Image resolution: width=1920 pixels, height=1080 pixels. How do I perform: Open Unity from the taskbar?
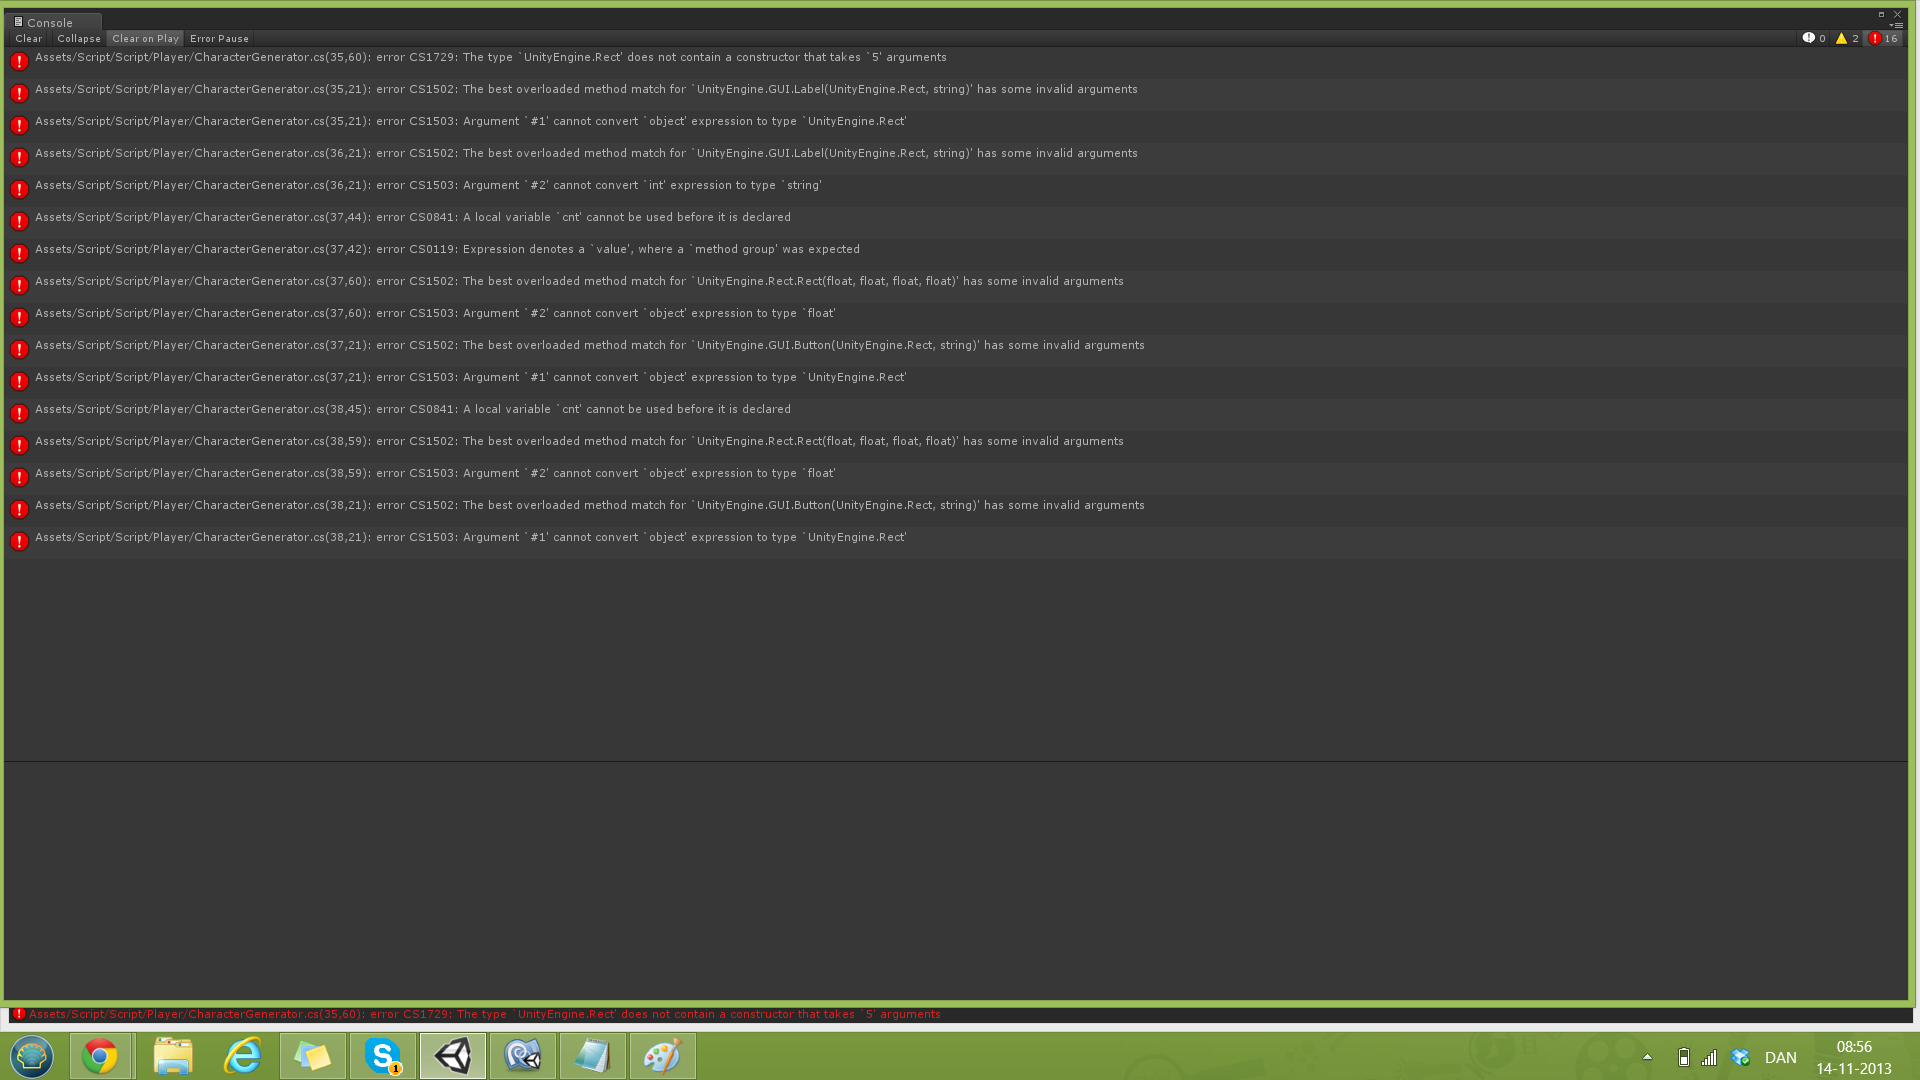click(x=453, y=1056)
